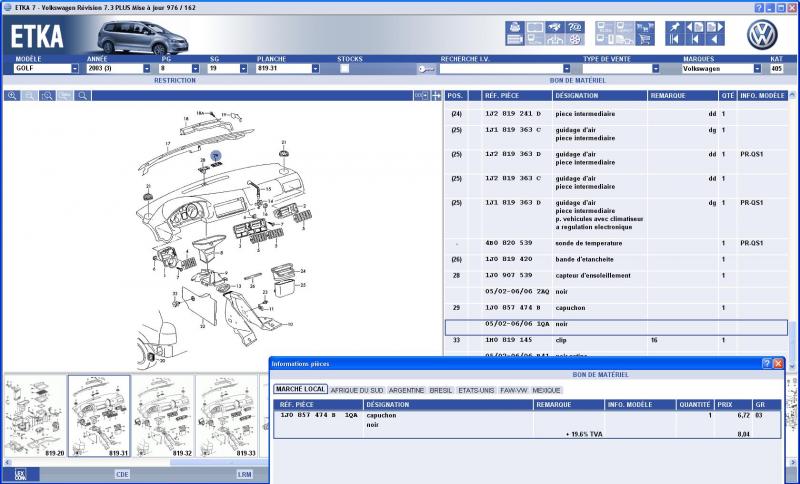
Task: Open the Recherche I.V. dropdown arrow
Action: tap(567, 68)
